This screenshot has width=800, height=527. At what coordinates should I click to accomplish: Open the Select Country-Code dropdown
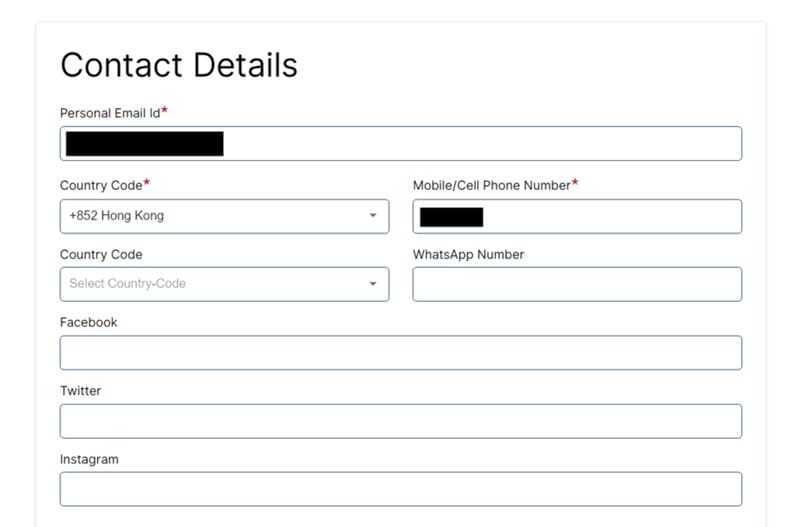[x=224, y=284]
